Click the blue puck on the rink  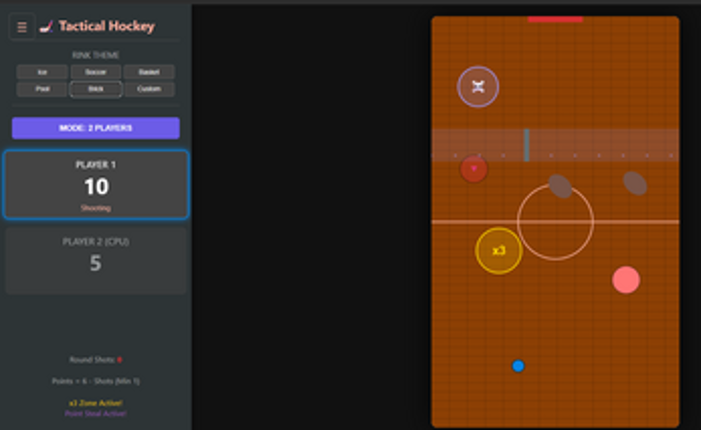click(518, 366)
